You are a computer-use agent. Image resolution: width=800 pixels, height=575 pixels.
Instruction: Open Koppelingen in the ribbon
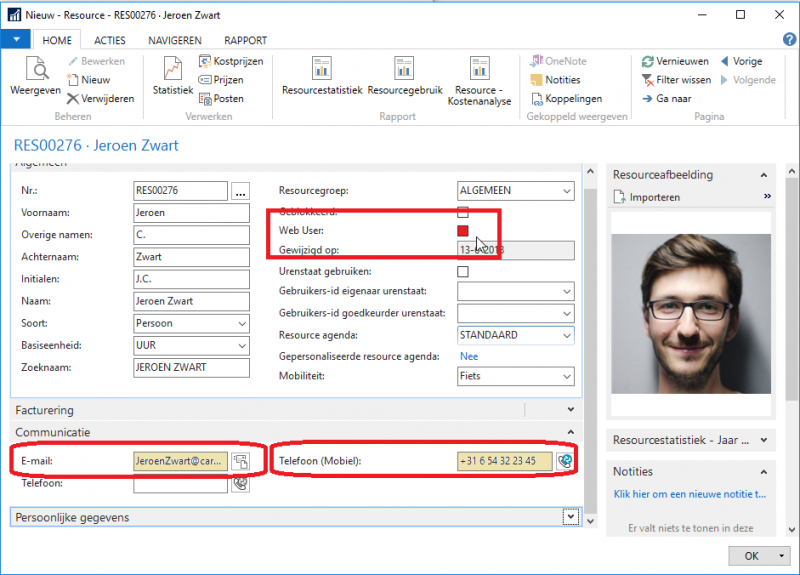click(x=566, y=98)
